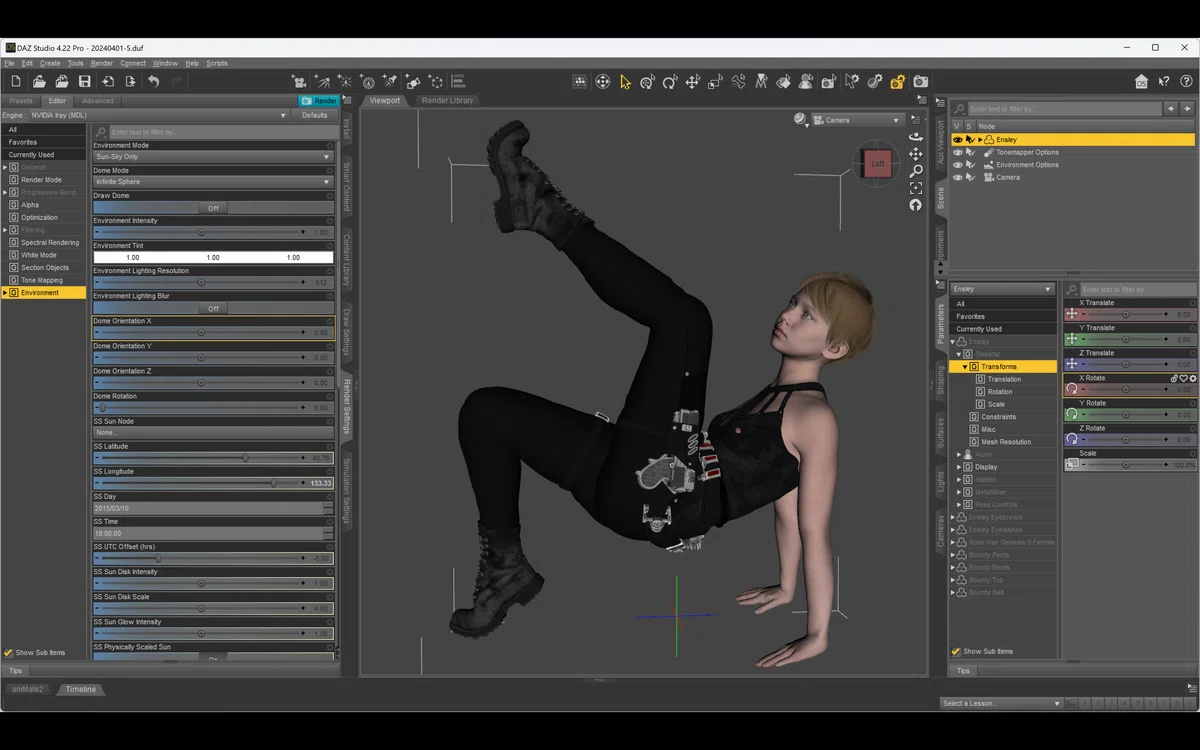The image size is (1200, 750).
Task: Pick the Translate tool in toolbar
Action: click(x=693, y=82)
